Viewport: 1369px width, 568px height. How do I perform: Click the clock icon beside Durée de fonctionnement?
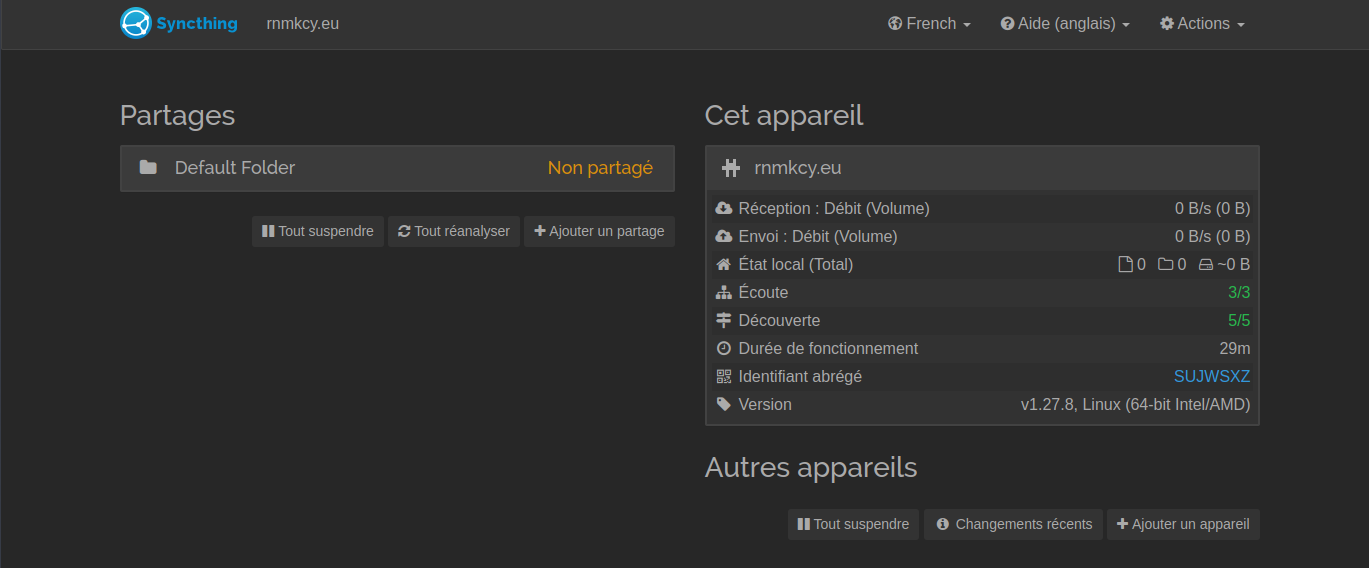pyautogui.click(x=724, y=349)
